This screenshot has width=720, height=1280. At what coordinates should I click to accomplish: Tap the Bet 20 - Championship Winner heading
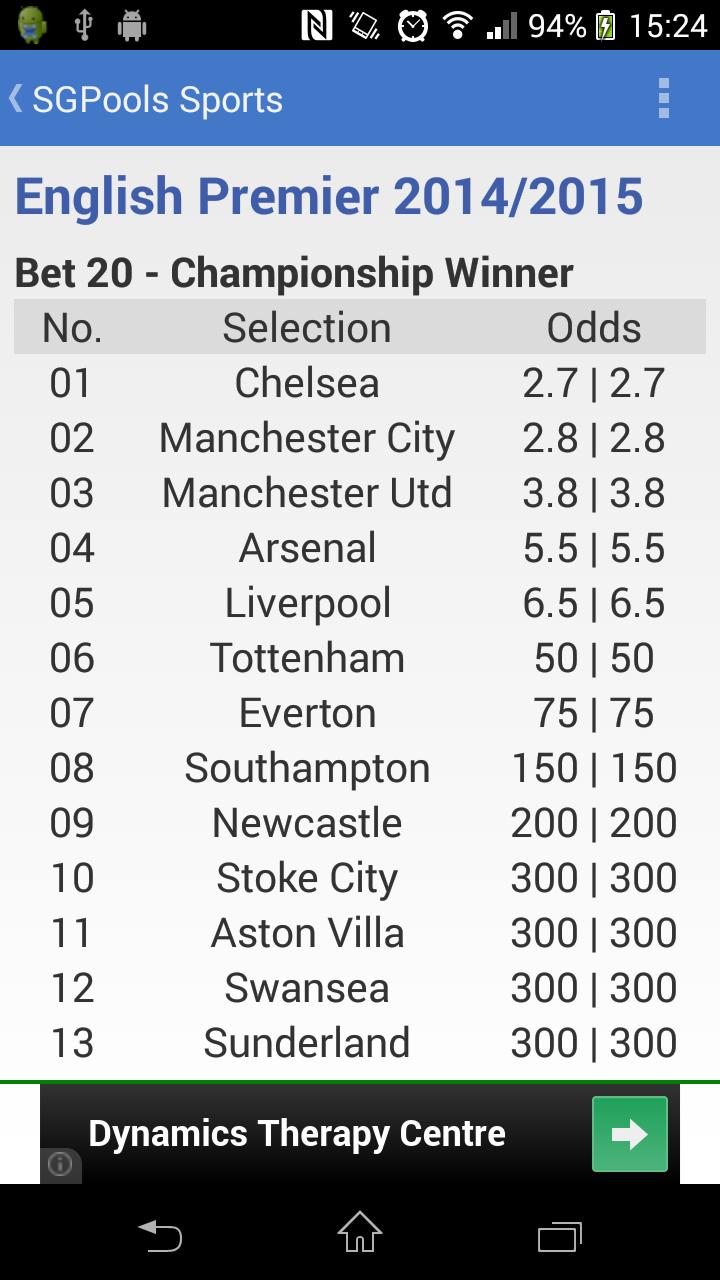292,272
